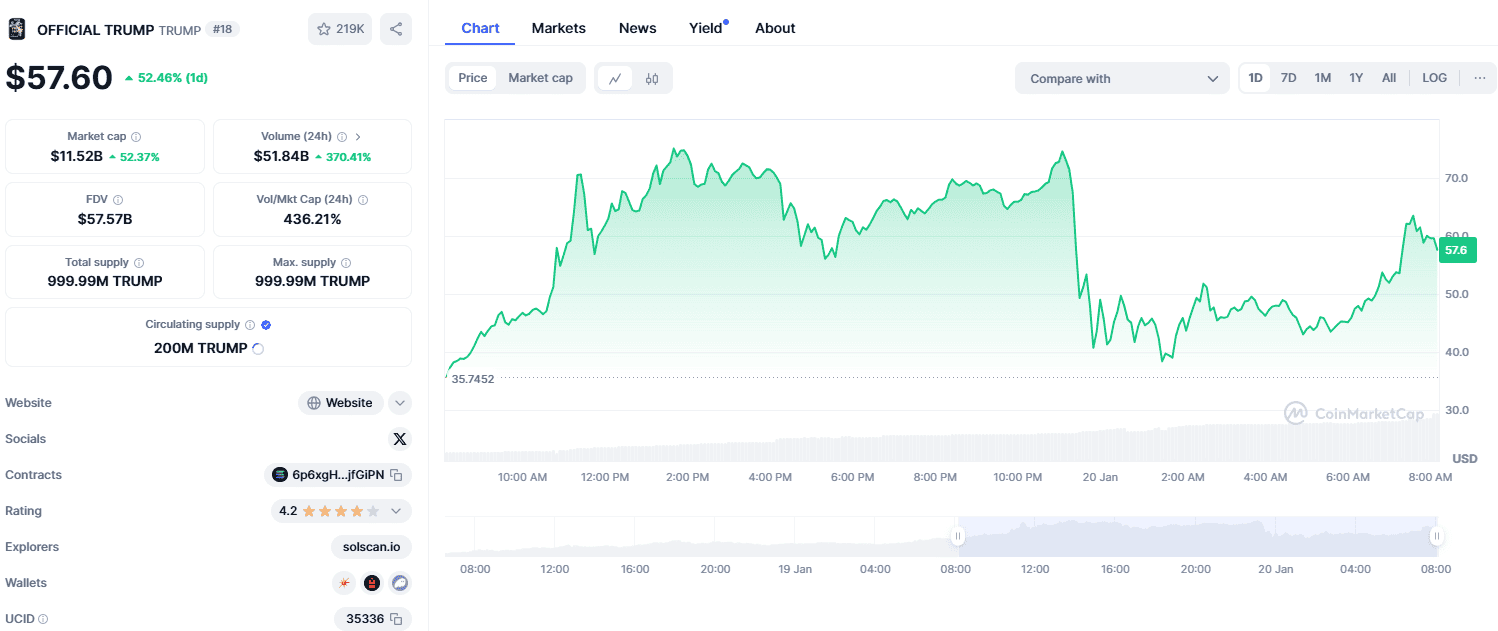The height and width of the screenshot is (631, 1498).
Task: Open the solscan.io explorer link
Action: (370, 547)
